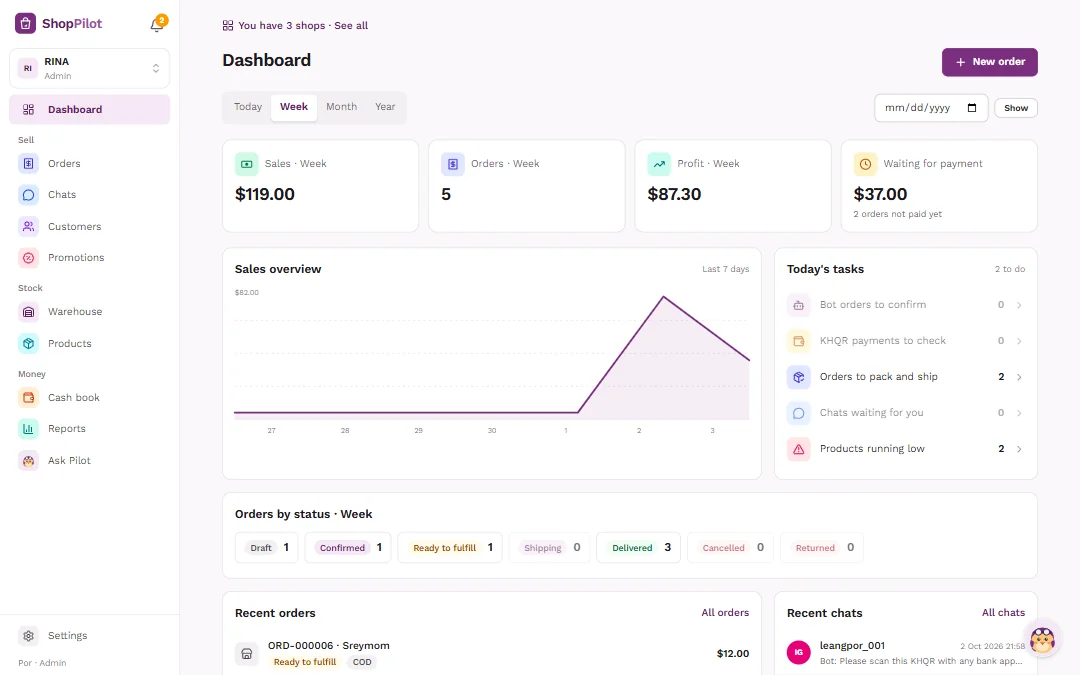The width and height of the screenshot is (1080, 675).
Task: Open recent order ORD-000006 Sreymom
Action: click(492, 653)
